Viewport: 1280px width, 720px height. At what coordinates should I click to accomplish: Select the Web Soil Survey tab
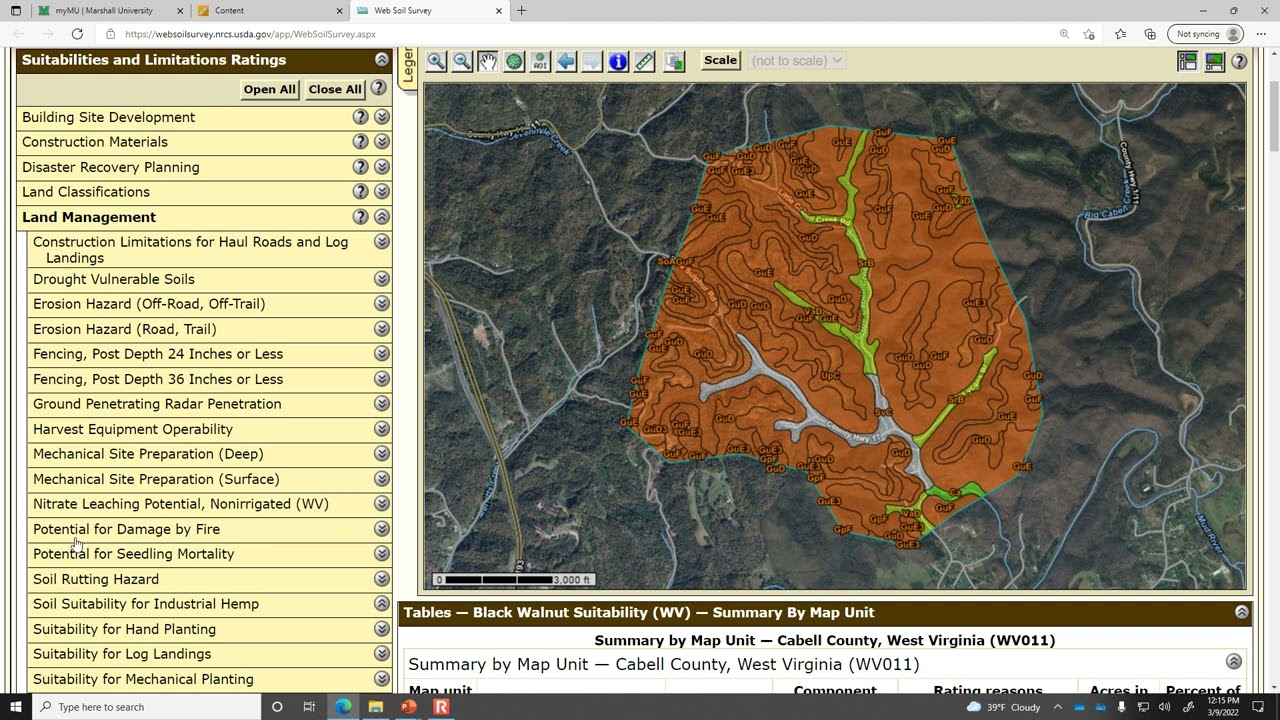(428, 10)
